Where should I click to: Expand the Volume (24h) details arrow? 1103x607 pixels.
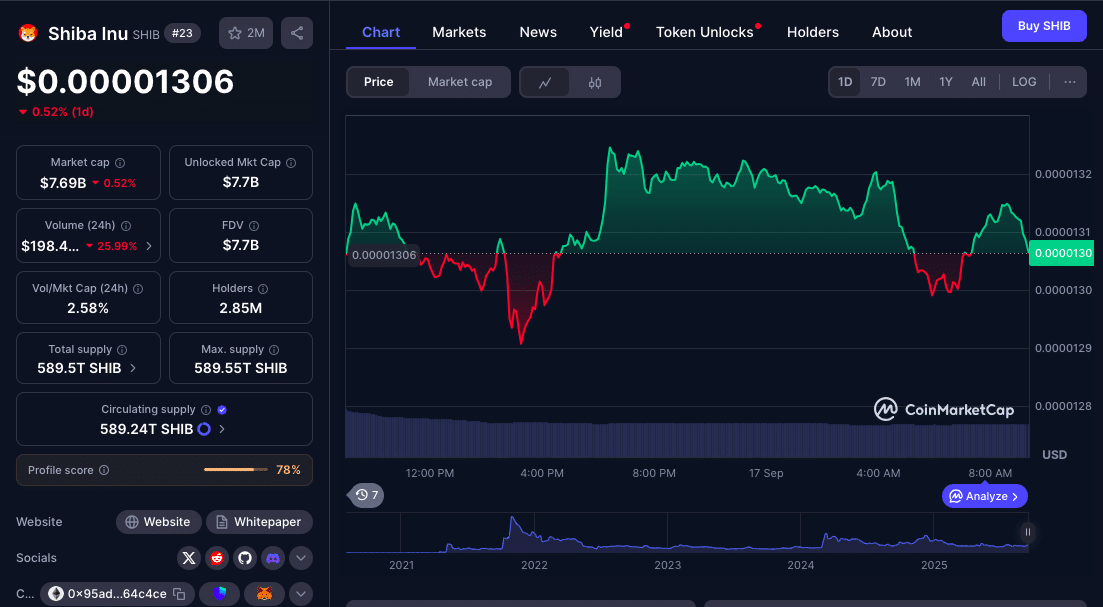(148, 246)
